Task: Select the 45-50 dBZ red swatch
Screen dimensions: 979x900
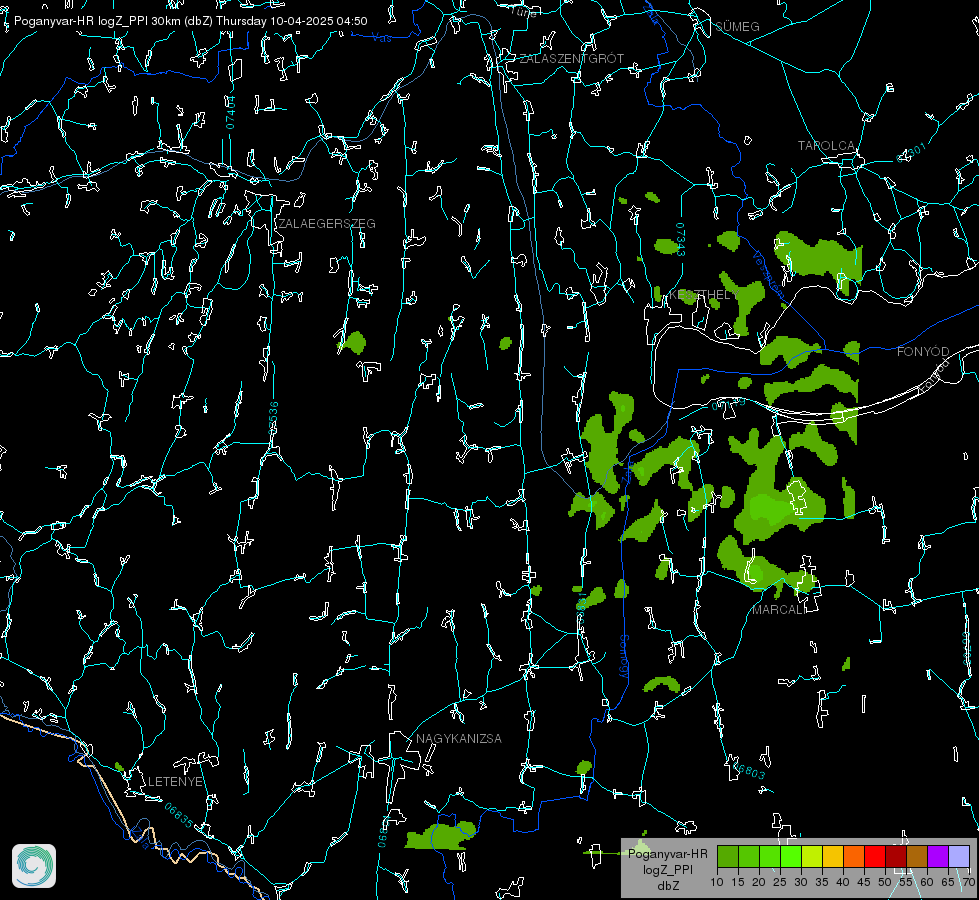Action: (x=875, y=856)
